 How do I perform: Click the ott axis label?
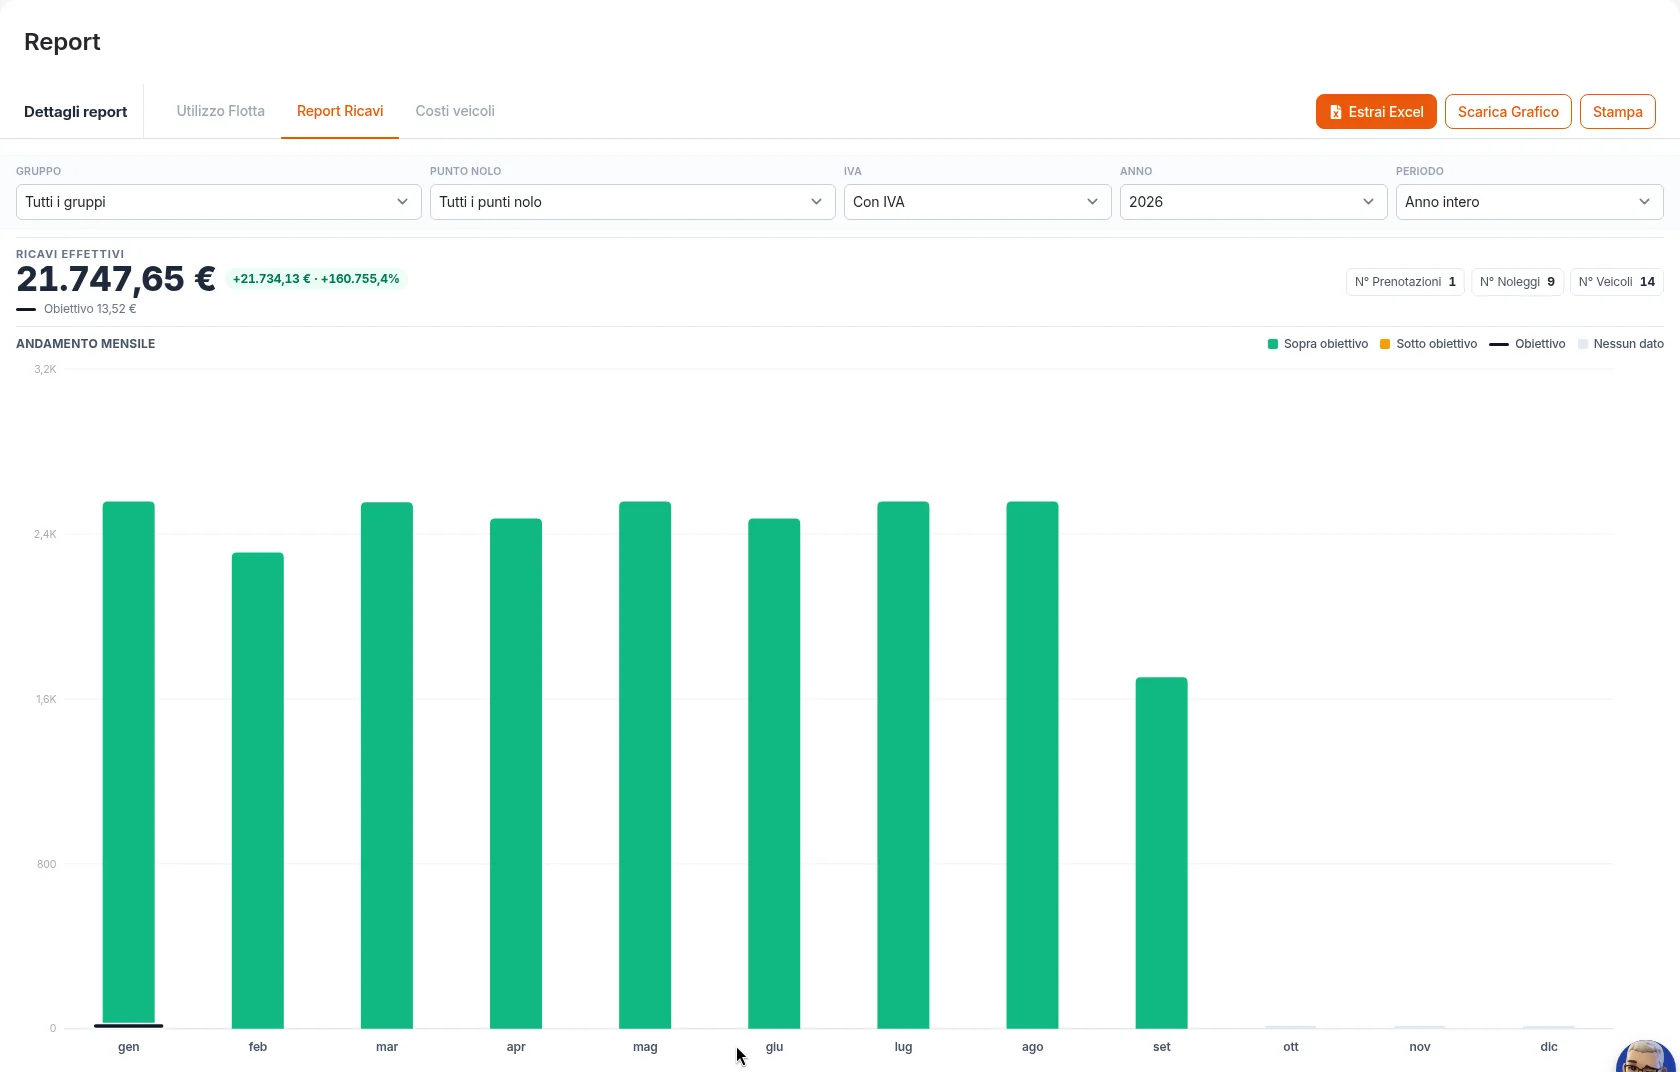tap(1291, 1047)
